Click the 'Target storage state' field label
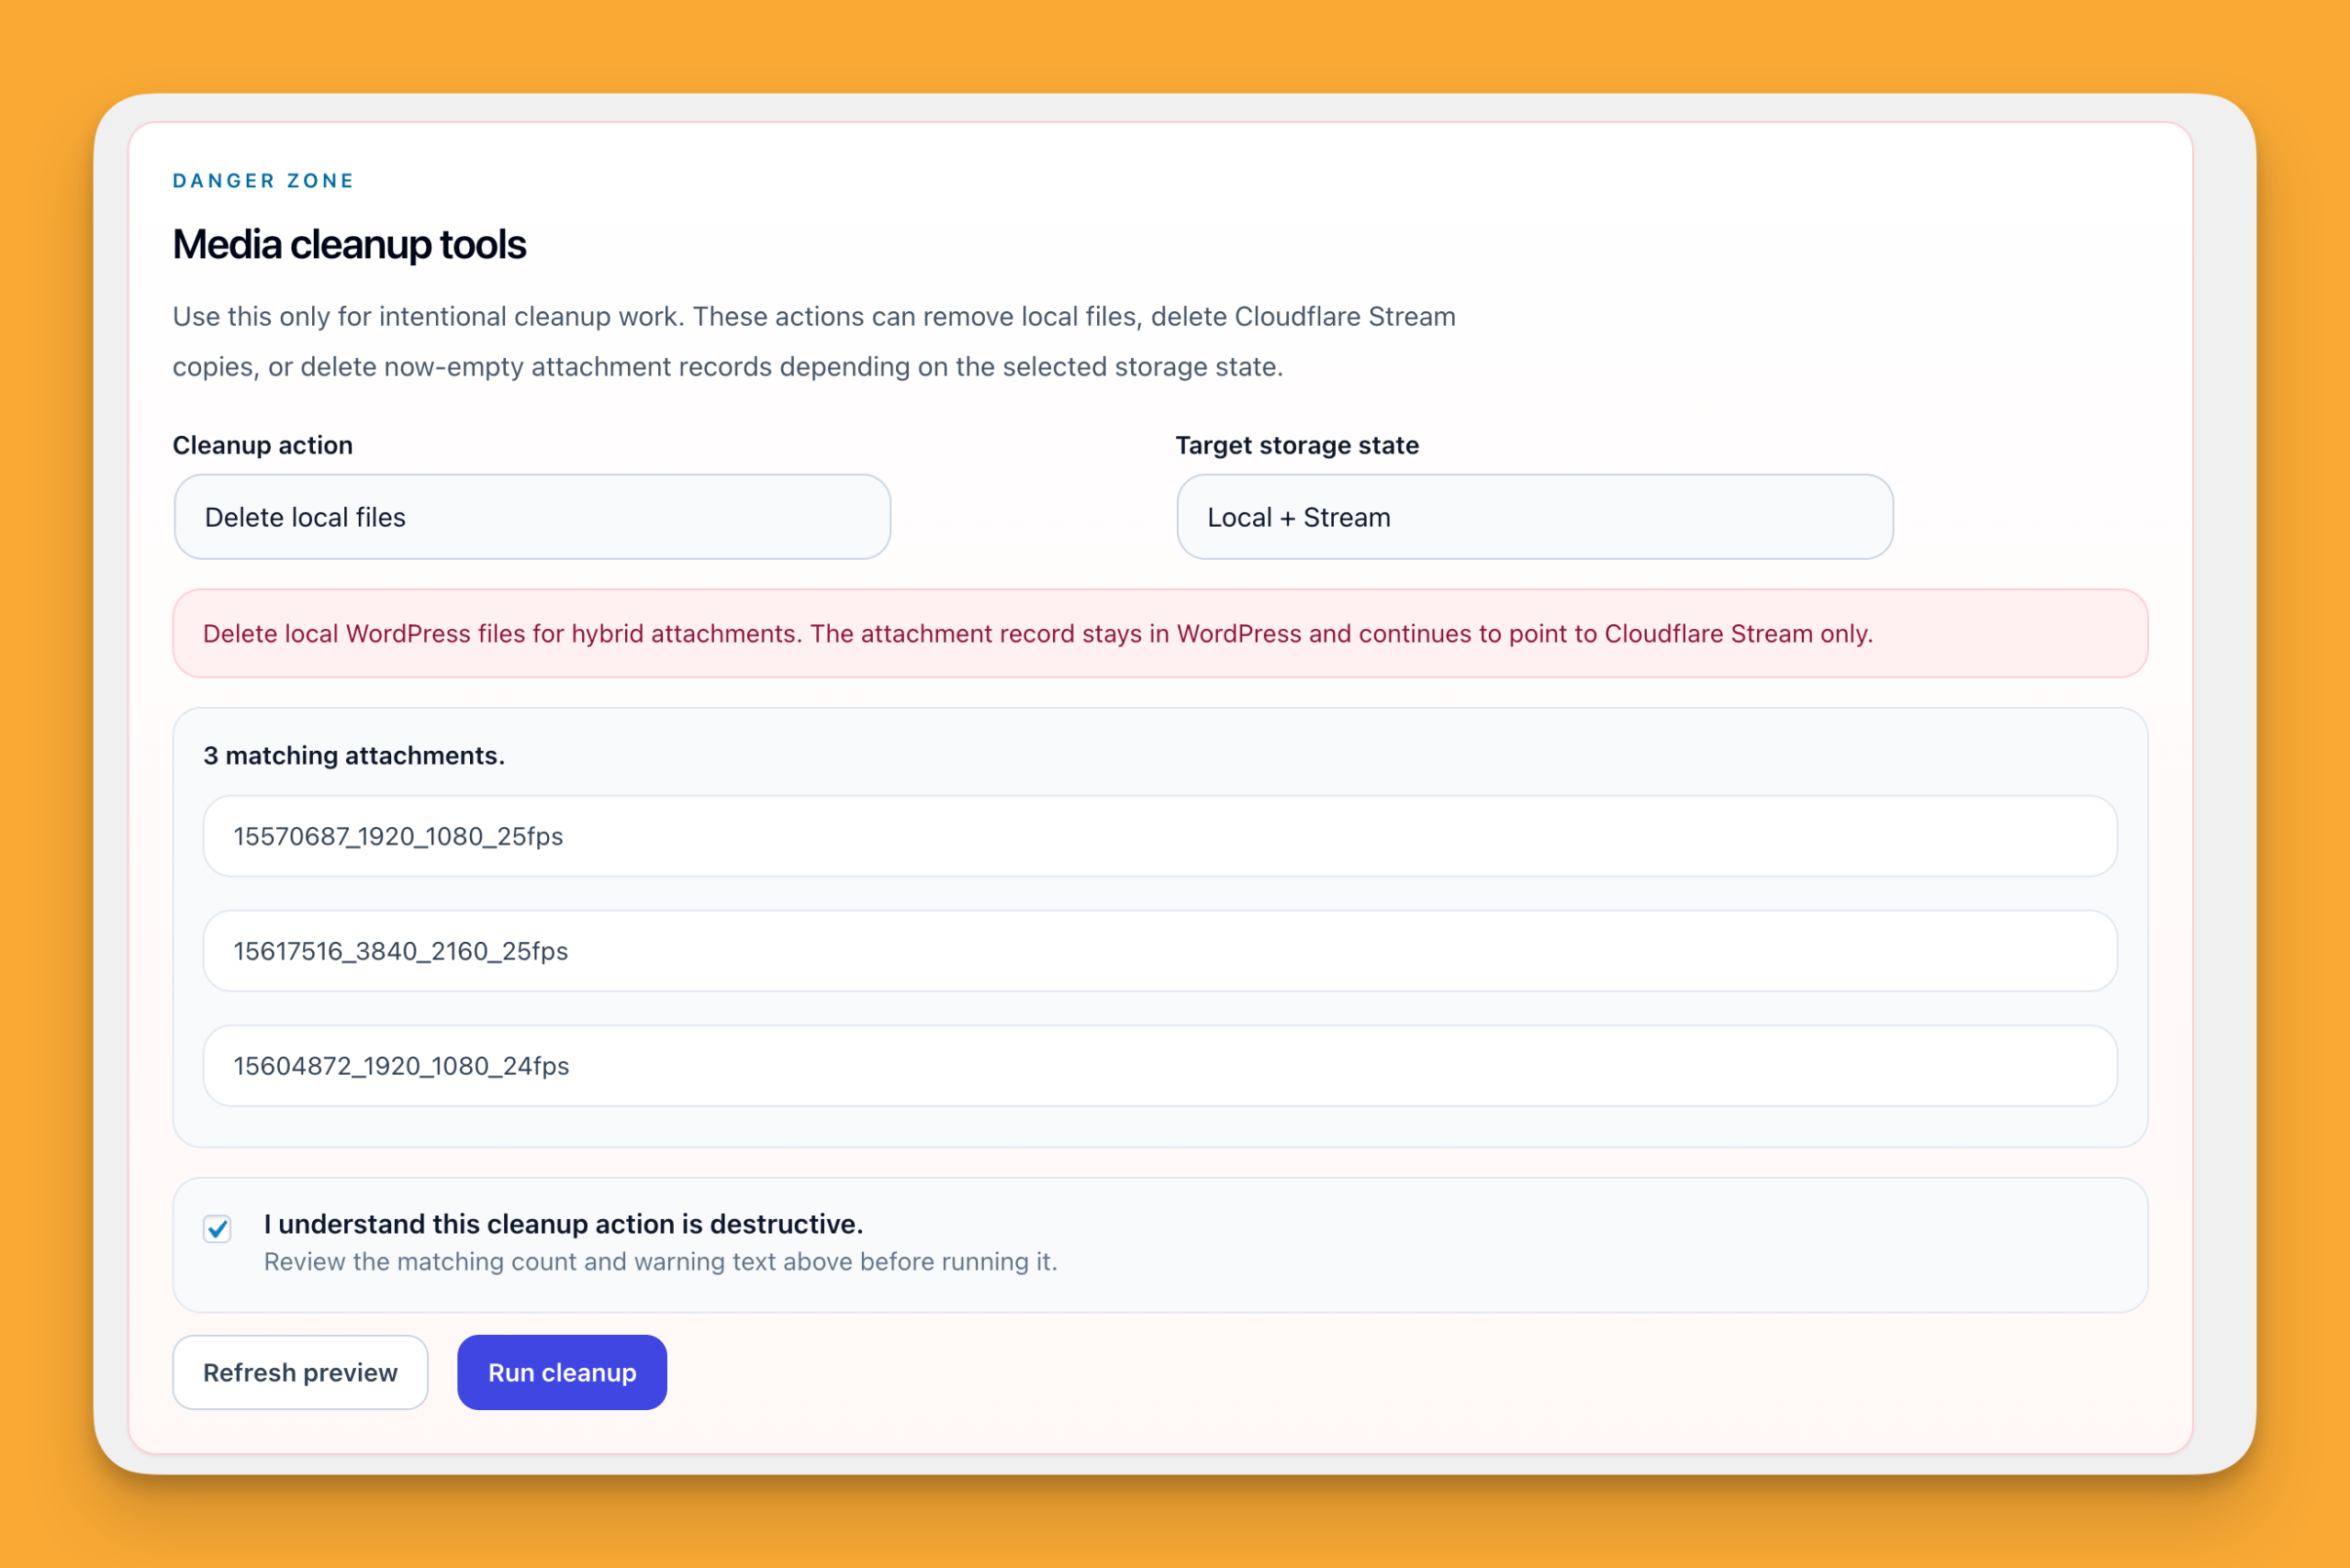Screen dimensions: 2350x1568 pyautogui.click(x=1296, y=445)
